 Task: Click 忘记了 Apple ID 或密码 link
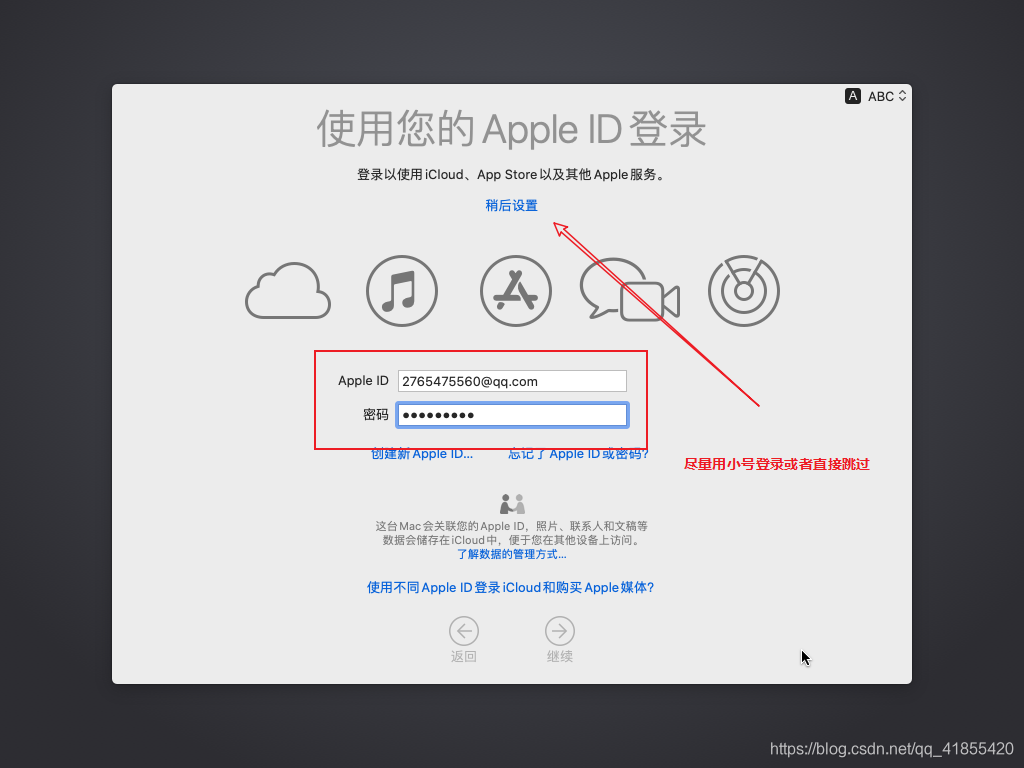tap(579, 454)
